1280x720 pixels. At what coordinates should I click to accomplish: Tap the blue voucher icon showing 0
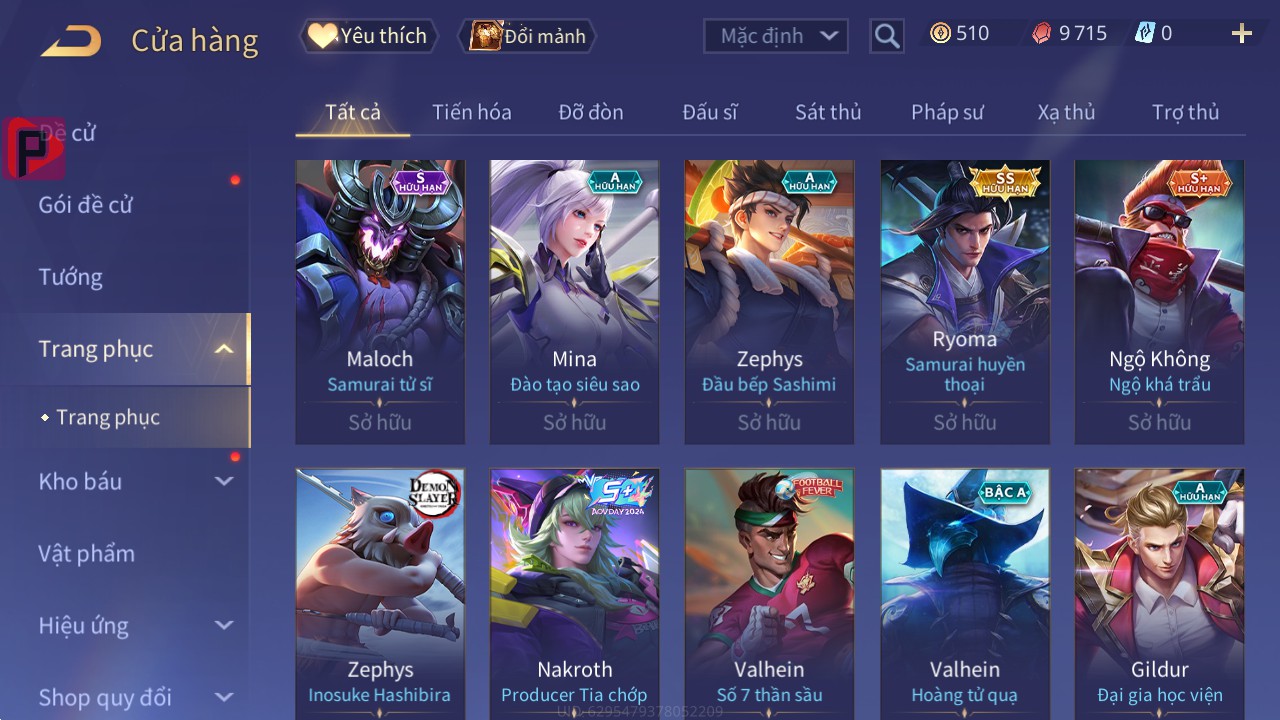[1145, 33]
